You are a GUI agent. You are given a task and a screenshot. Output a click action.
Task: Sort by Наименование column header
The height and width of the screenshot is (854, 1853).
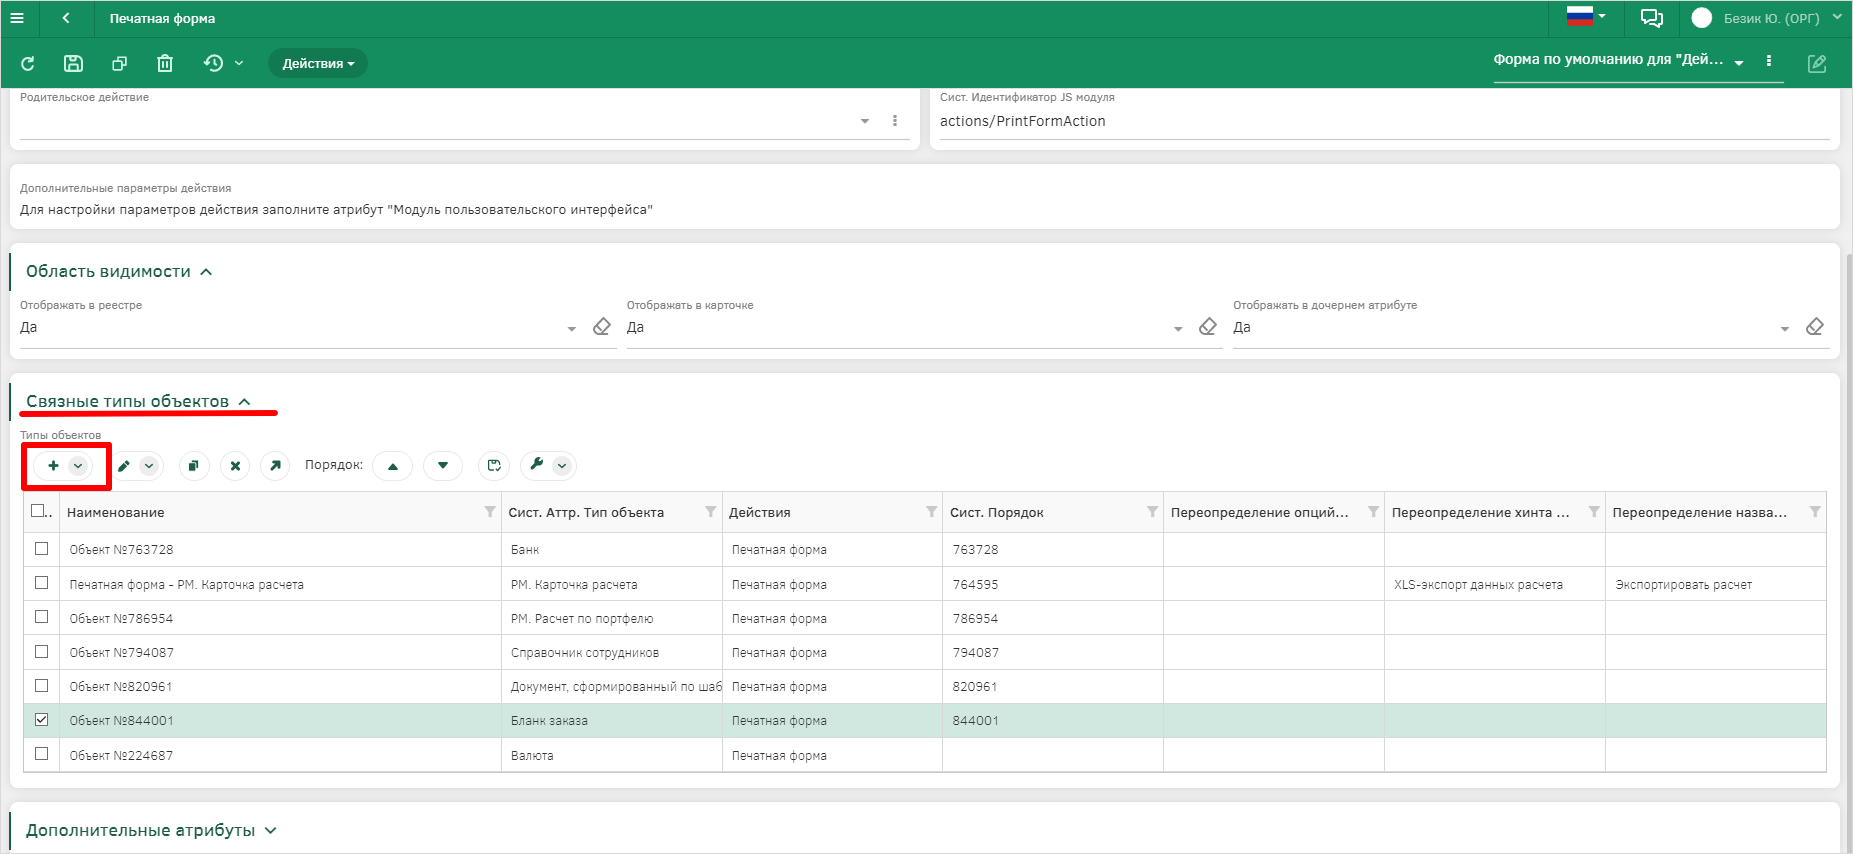click(116, 513)
